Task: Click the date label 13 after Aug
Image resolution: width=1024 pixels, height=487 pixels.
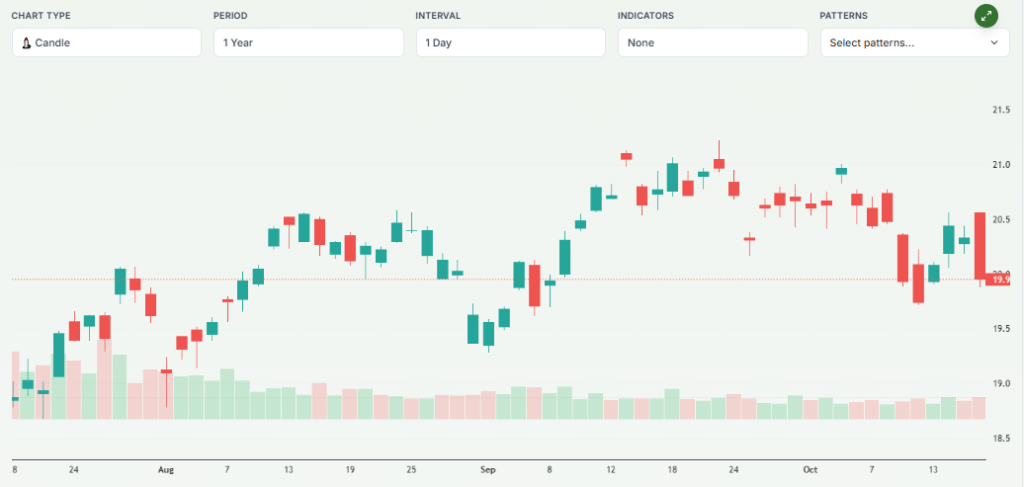Action: [x=288, y=468]
